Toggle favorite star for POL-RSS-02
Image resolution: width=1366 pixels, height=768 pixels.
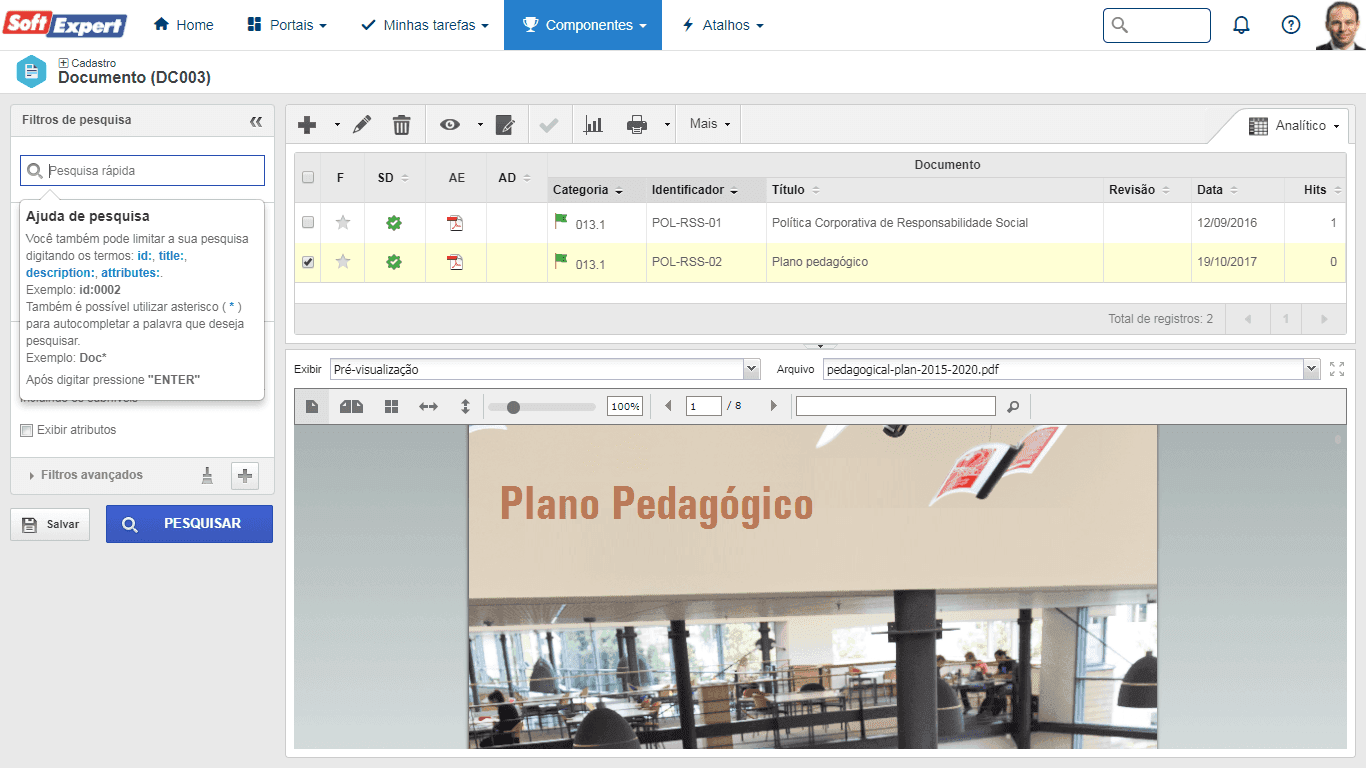tap(343, 262)
